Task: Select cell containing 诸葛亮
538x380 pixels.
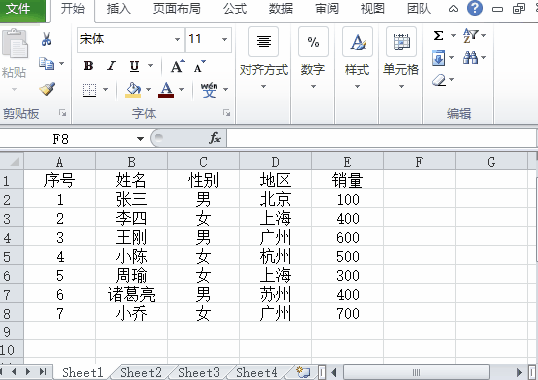Action: click(x=131, y=295)
